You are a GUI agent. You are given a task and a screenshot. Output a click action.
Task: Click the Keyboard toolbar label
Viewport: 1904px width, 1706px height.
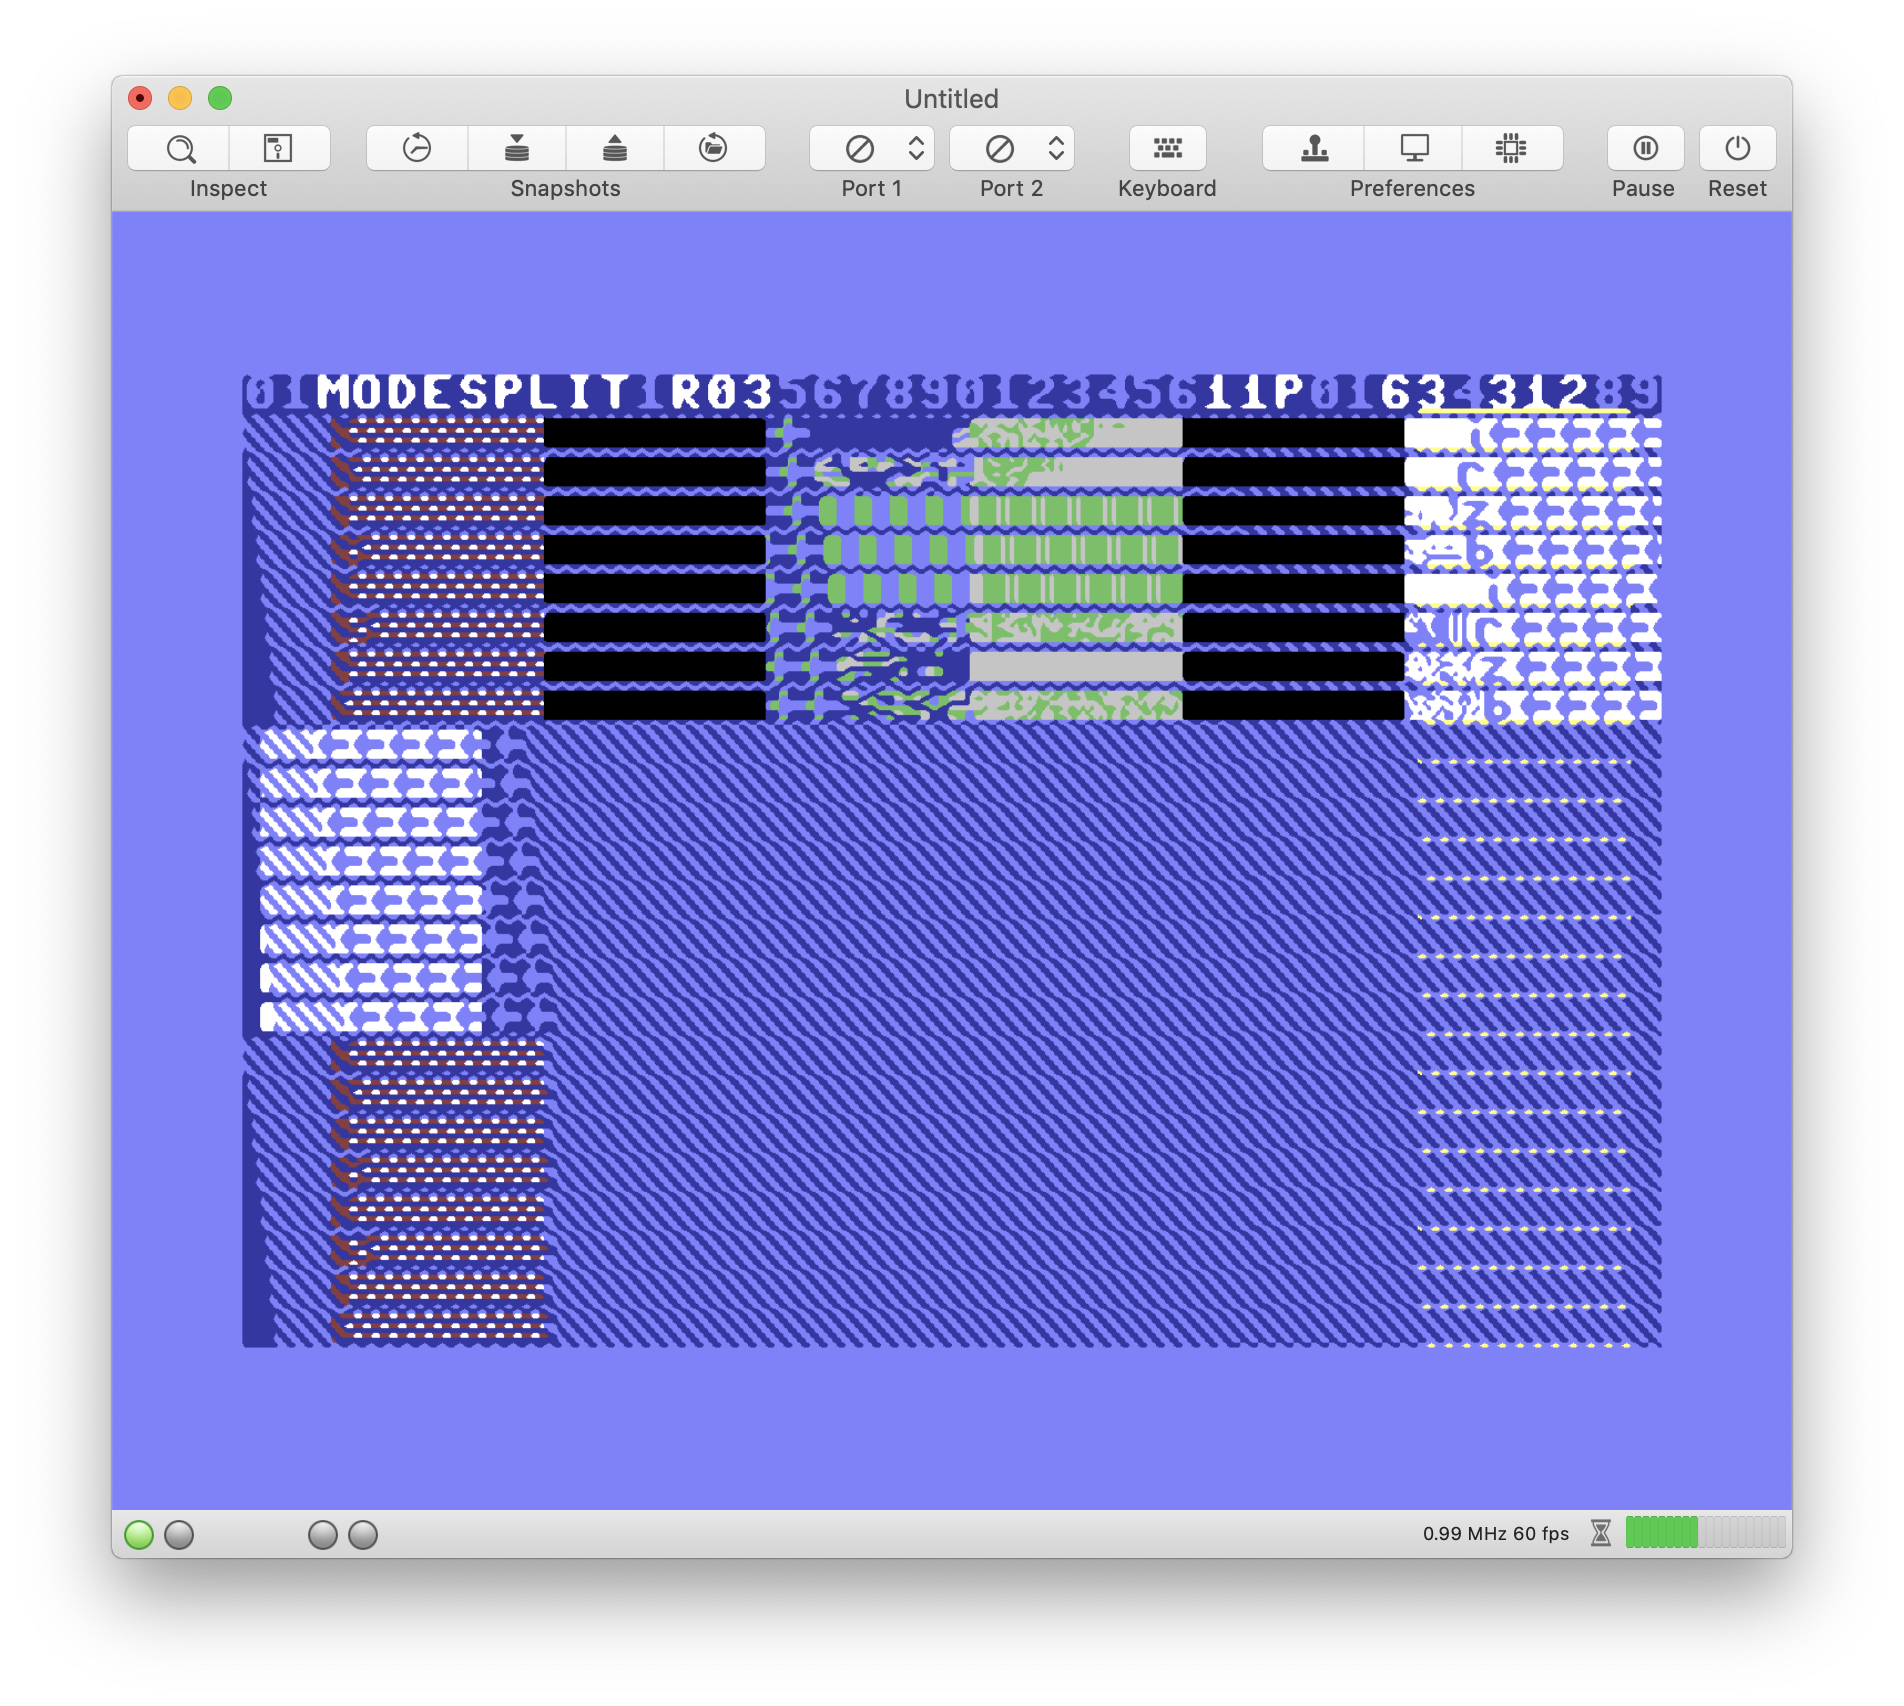[x=1167, y=188]
